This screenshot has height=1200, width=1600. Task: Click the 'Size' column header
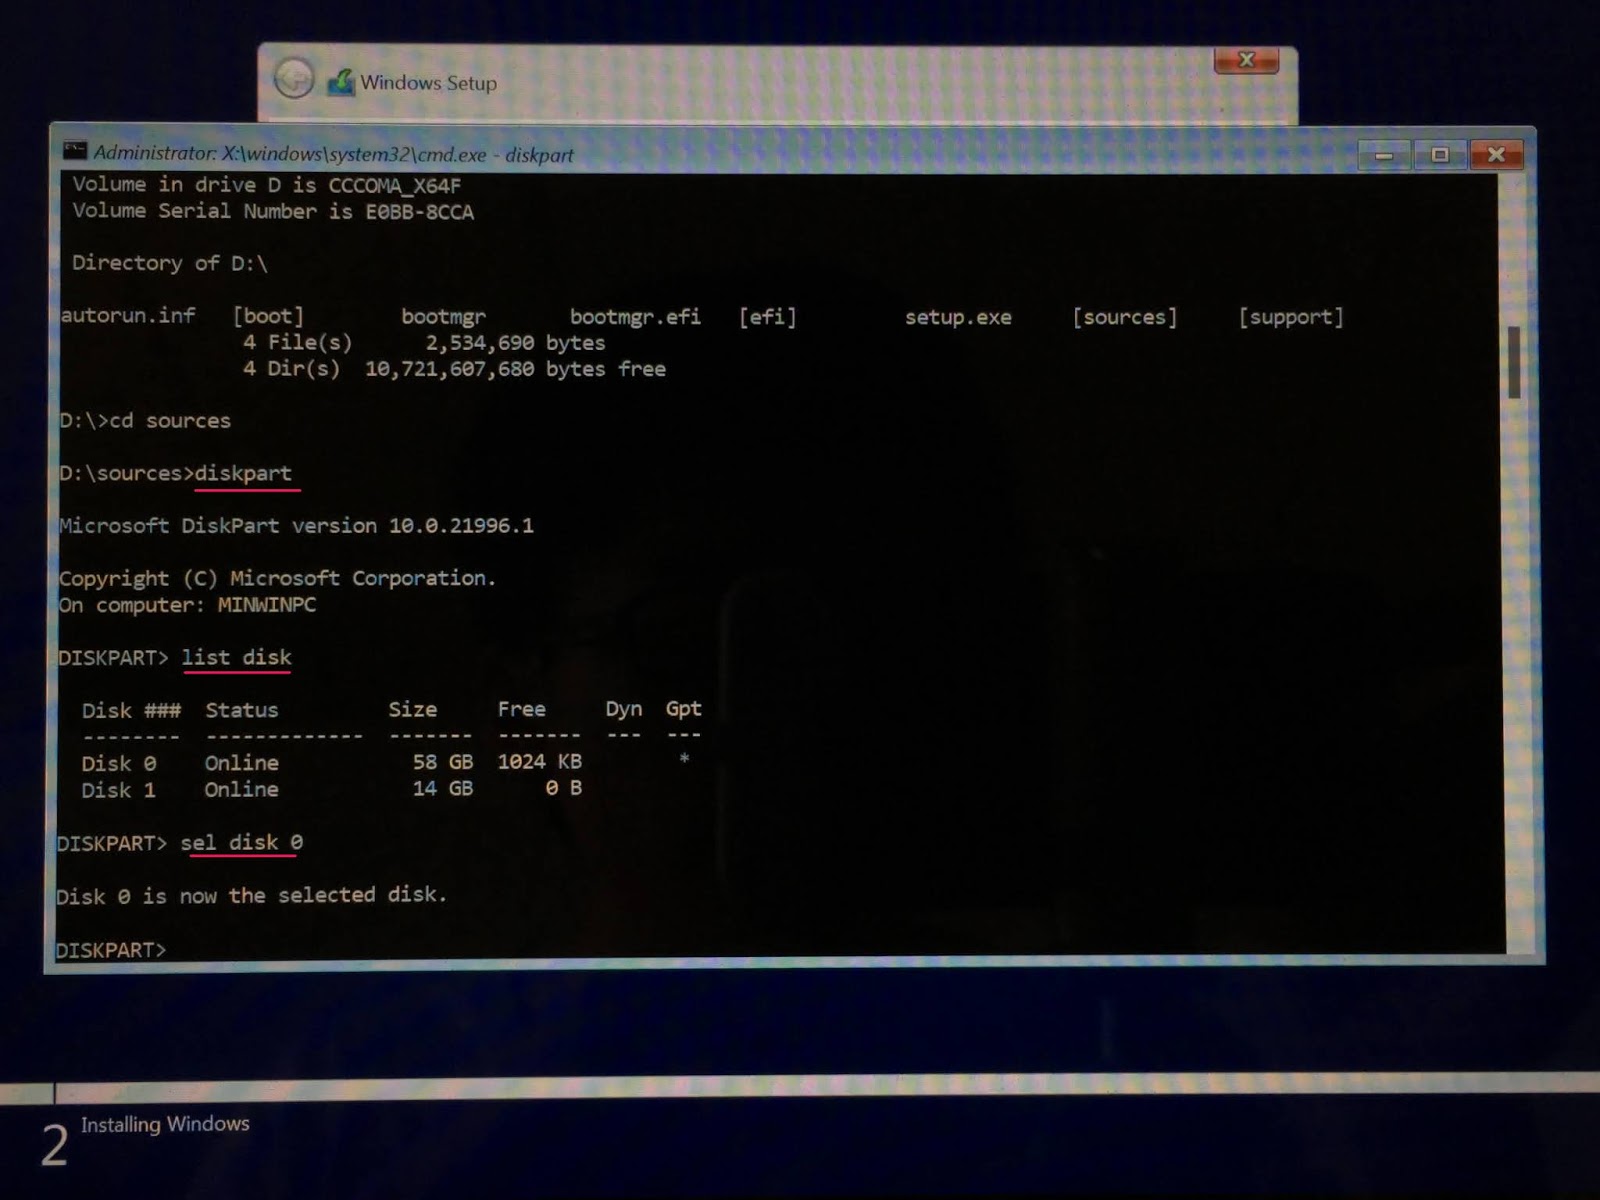pos(413,709)
